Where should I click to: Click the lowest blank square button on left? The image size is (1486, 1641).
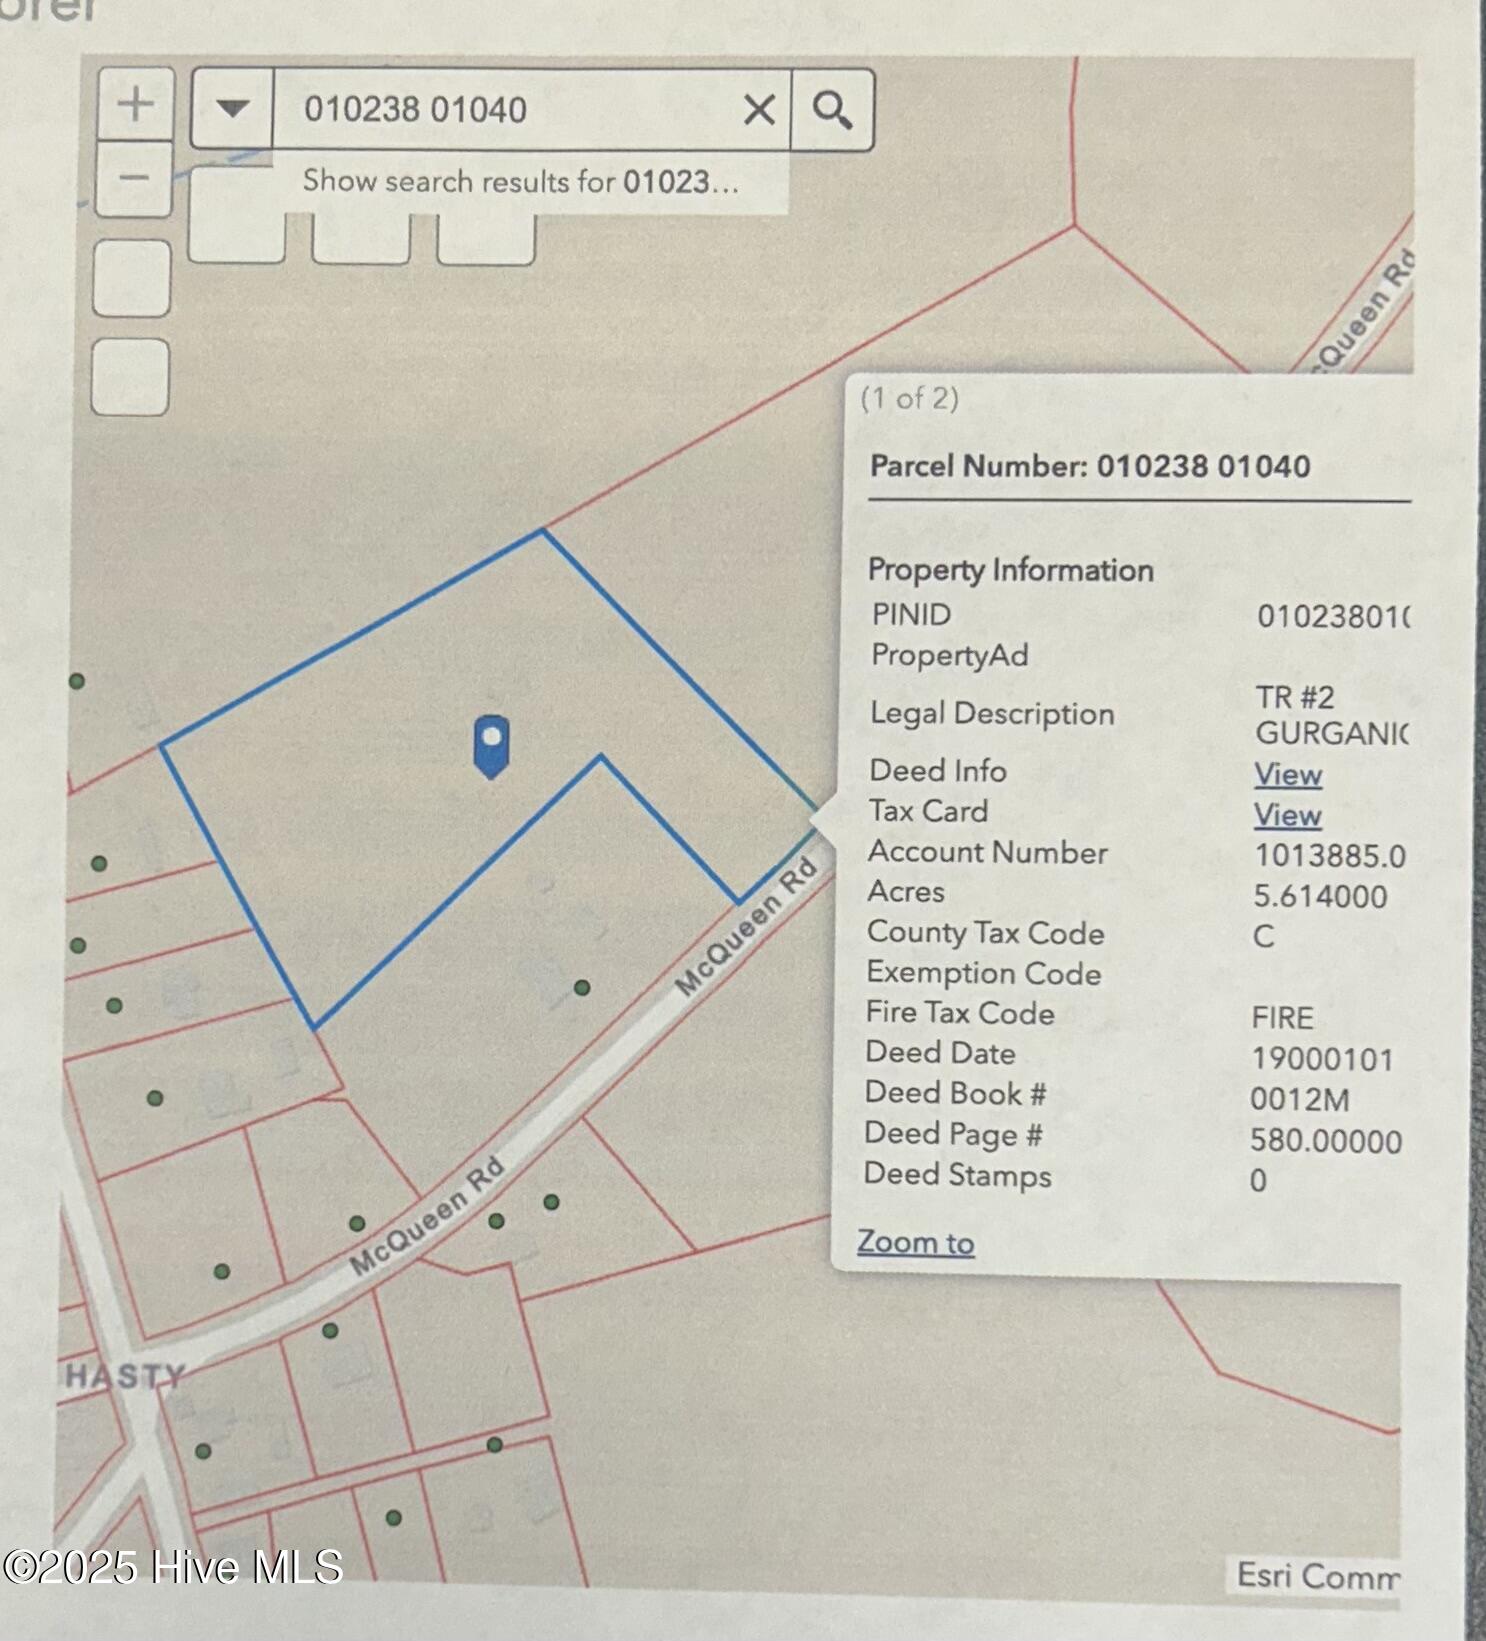pyautogui.click(x=130, y=377)
